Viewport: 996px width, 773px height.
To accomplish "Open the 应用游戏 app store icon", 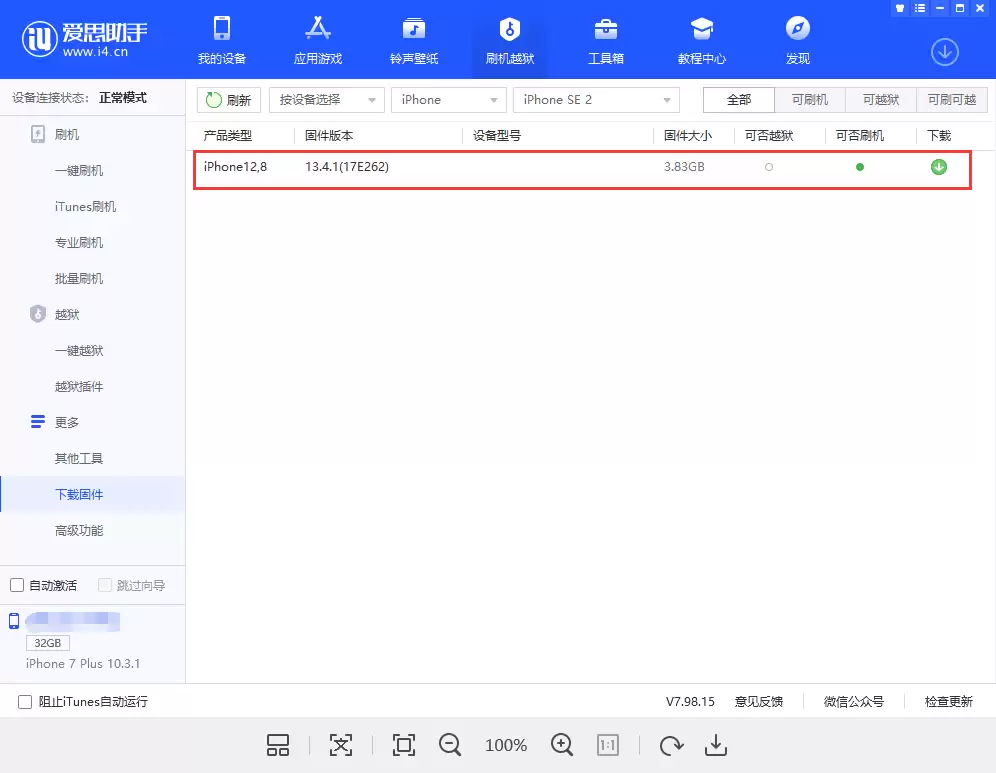I will pos(318,29).
